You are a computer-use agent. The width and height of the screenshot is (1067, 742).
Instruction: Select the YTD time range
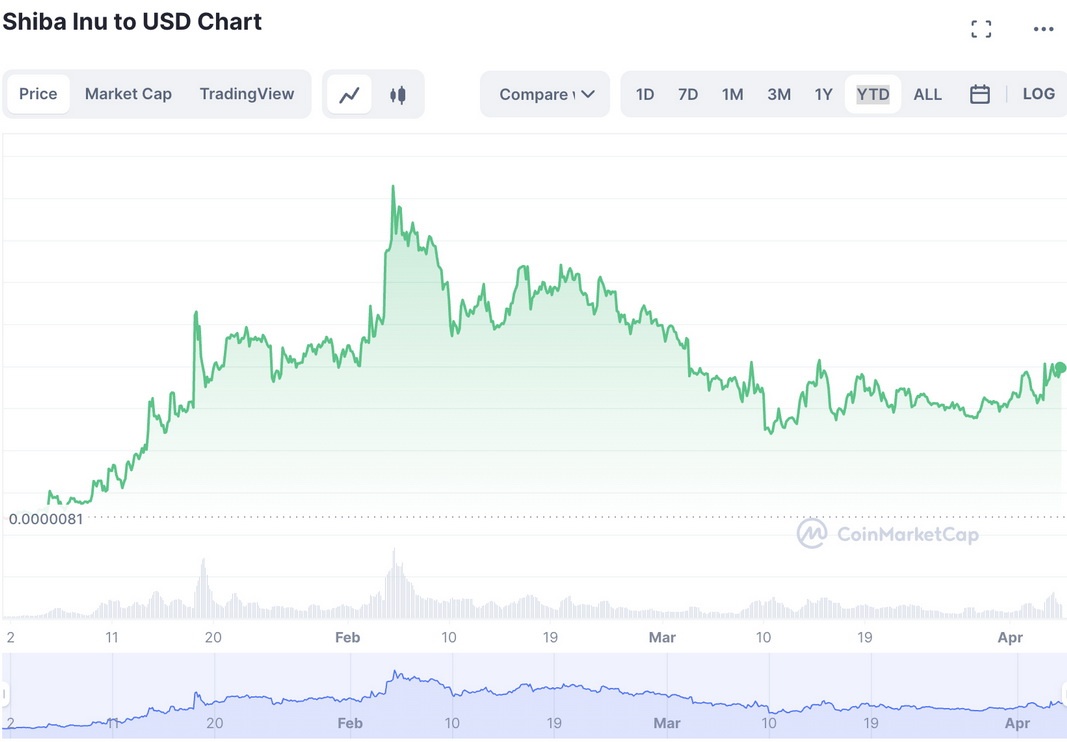tap(873, 94)
